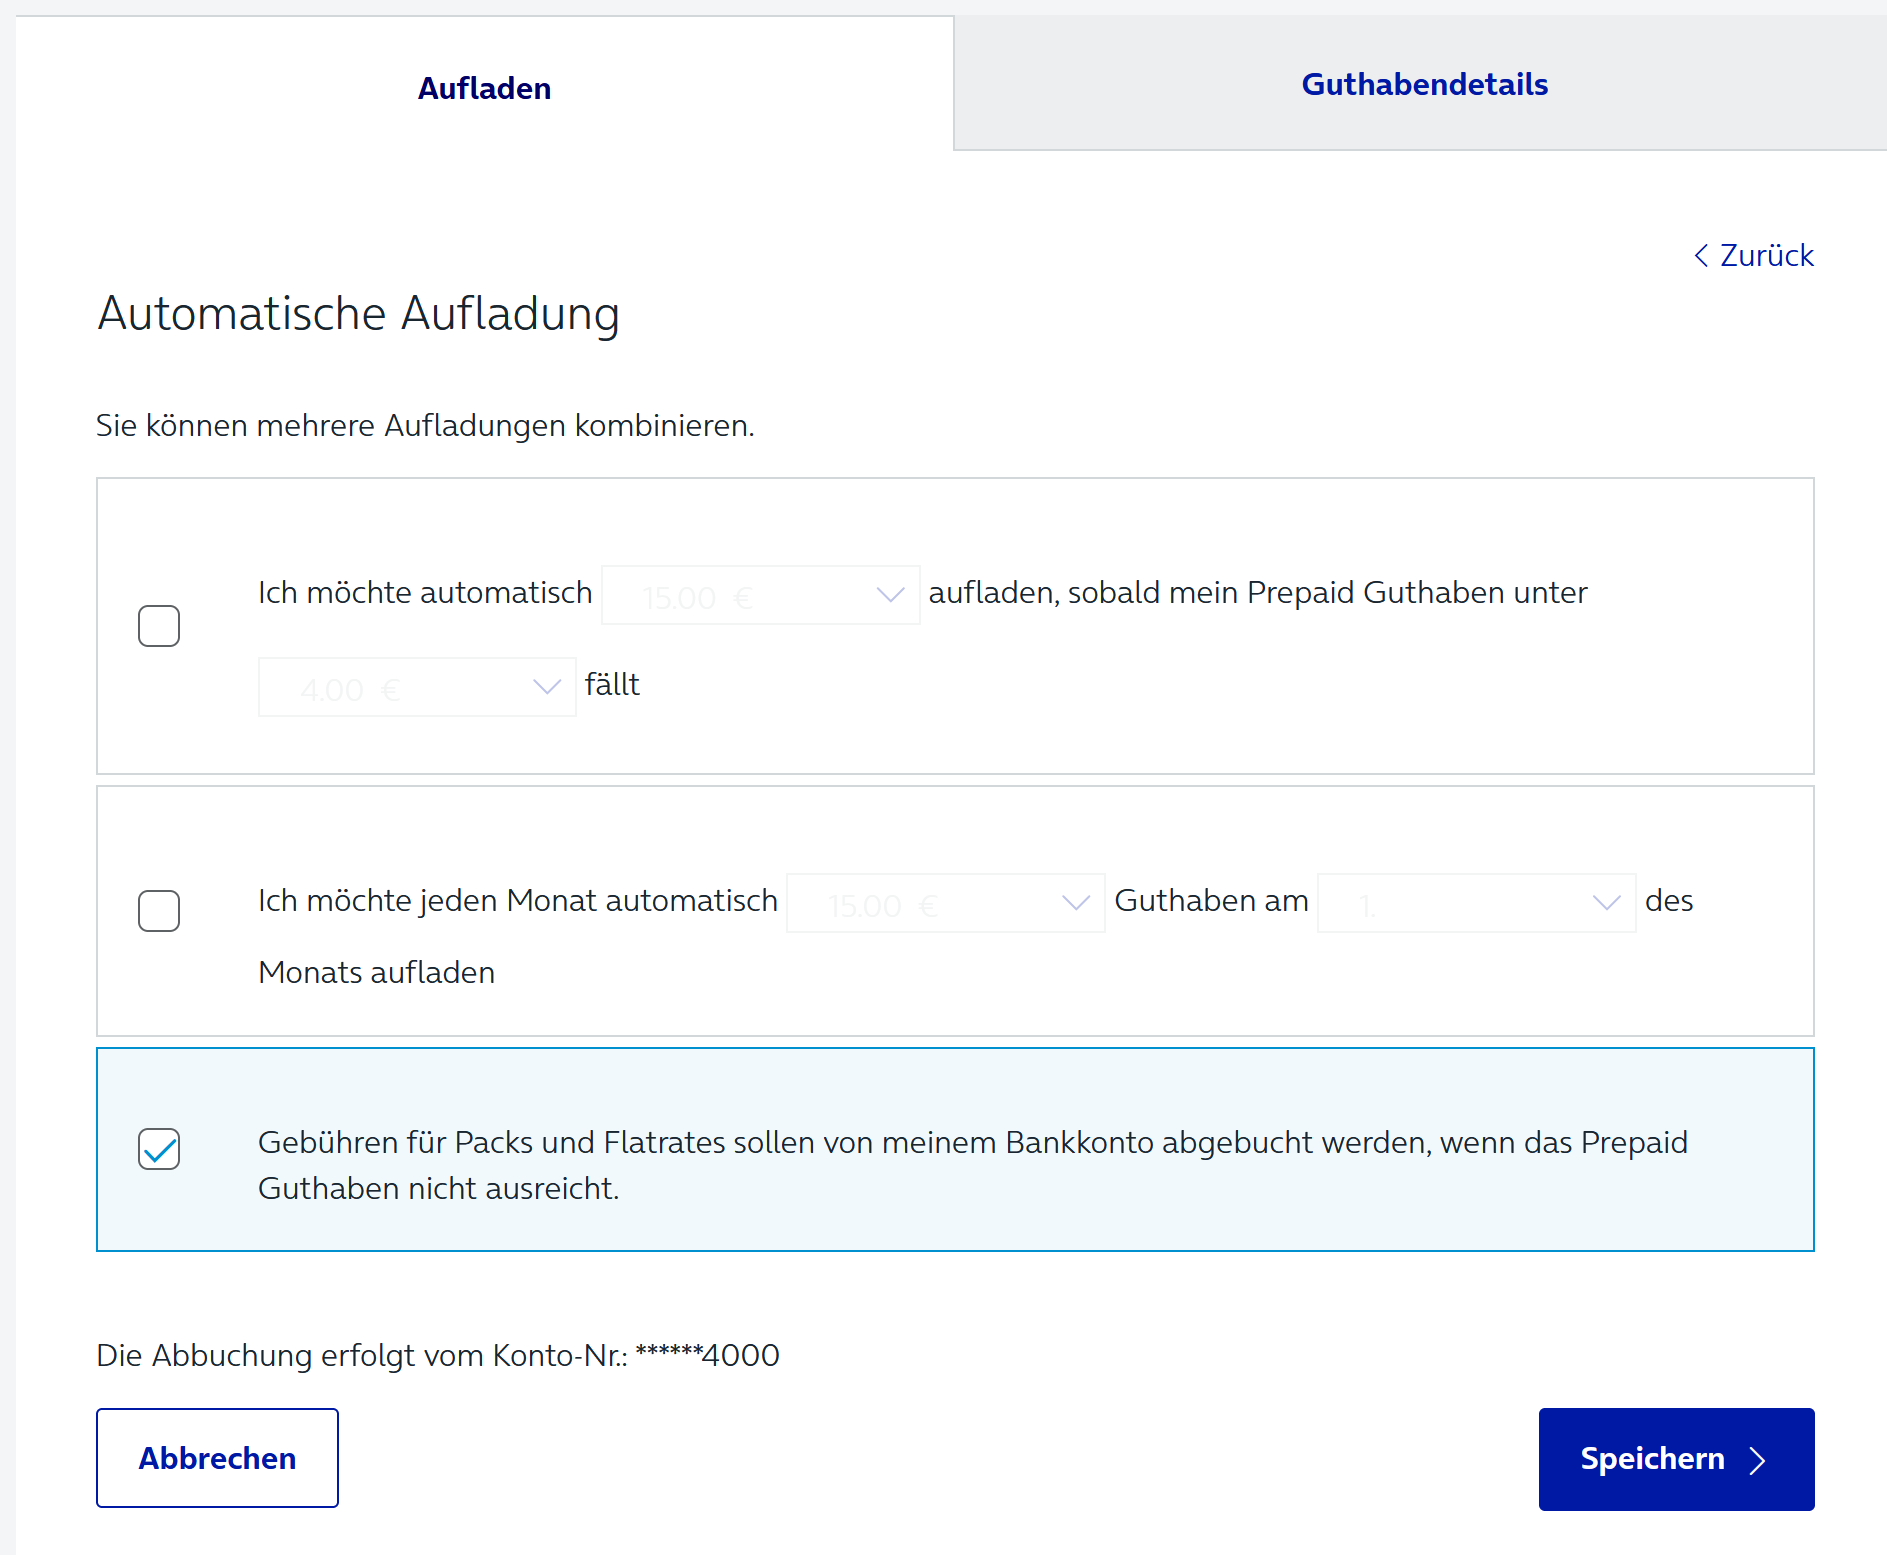Image resolution: width=1887 pixels, height=1555 pixels.
Task: Go back via the Zurück link
Action: pos(1765,256)
